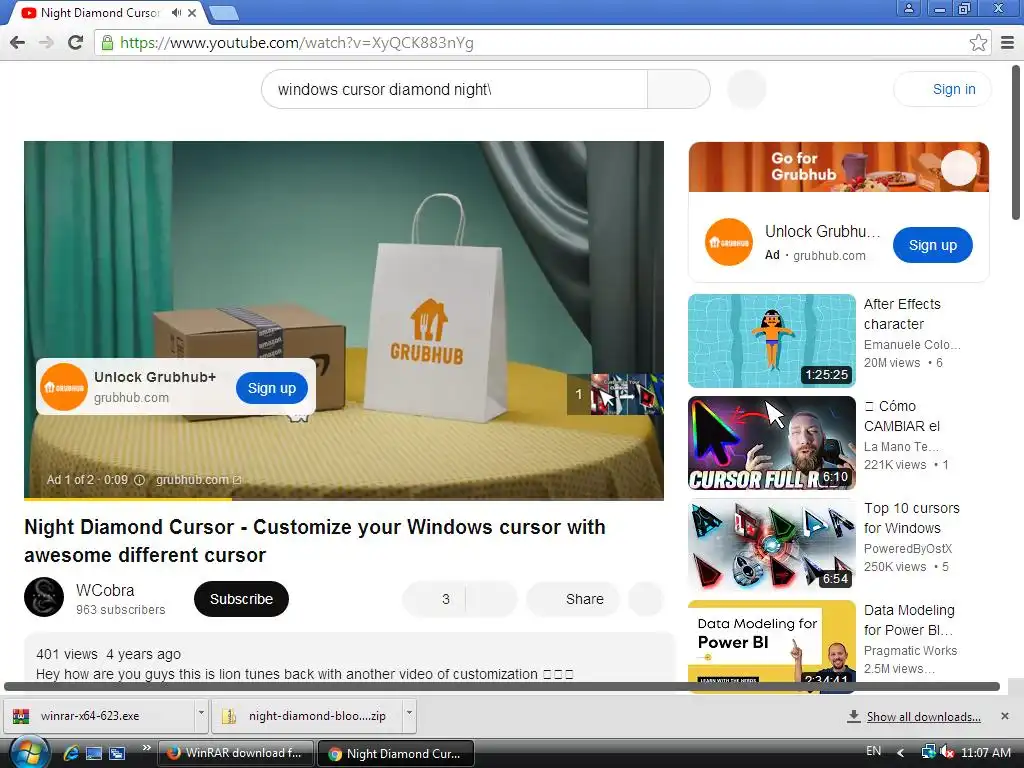Click the browser forward arrow
1024x768 pixels.
point(46,43)
